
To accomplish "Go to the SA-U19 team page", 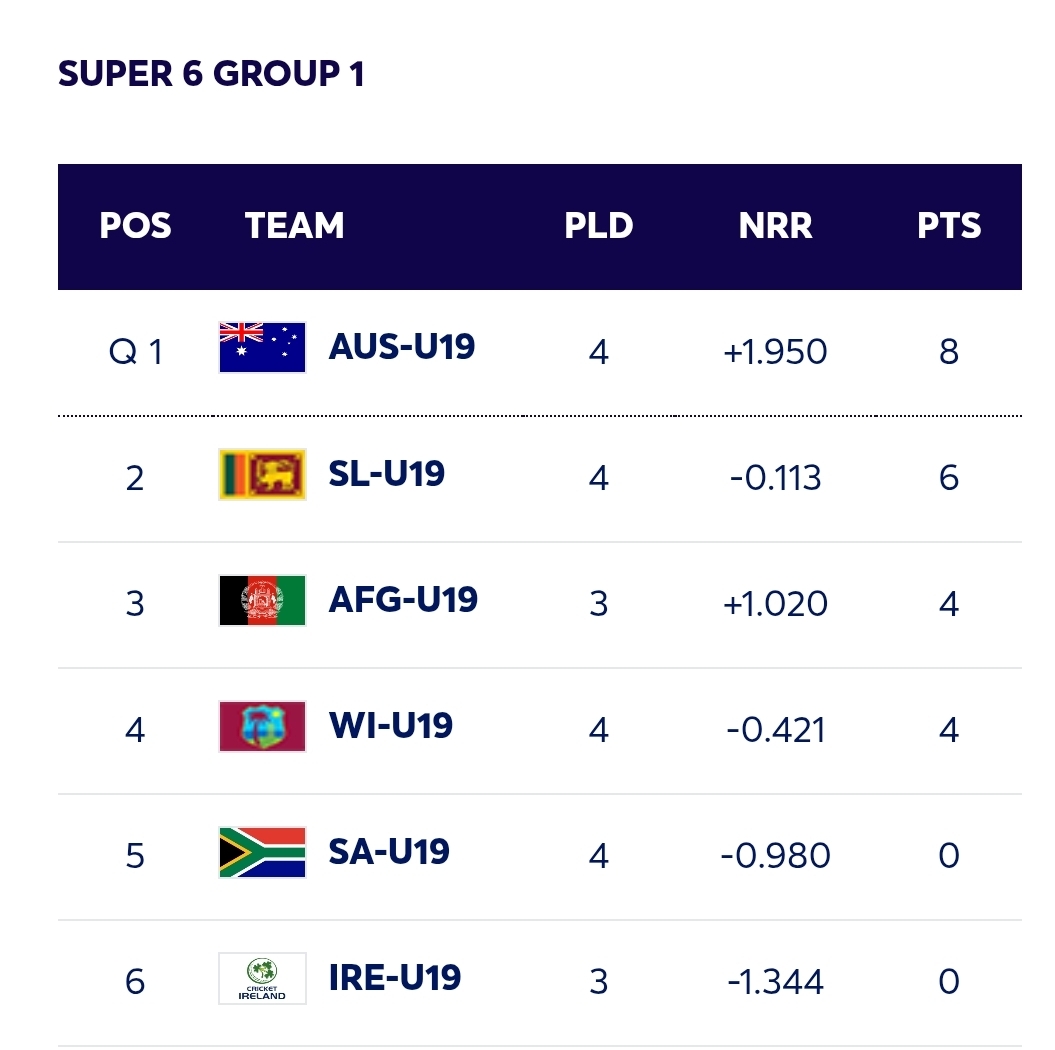I will click(389, 852).
